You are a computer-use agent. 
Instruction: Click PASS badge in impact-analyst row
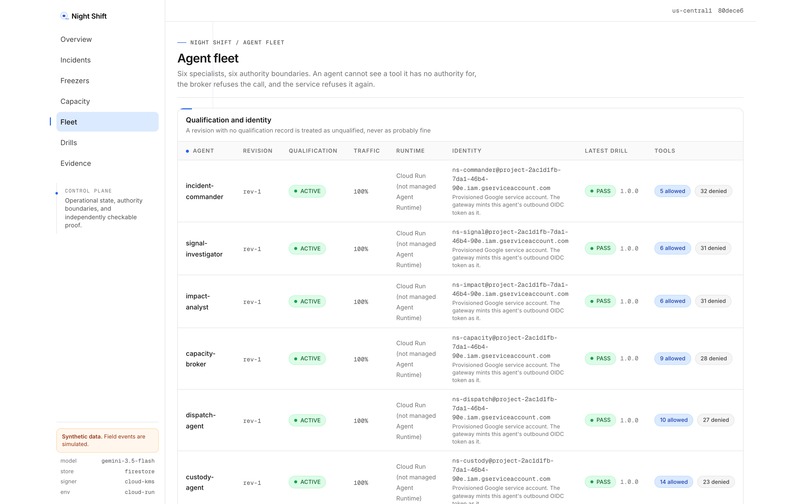point(600,301)
